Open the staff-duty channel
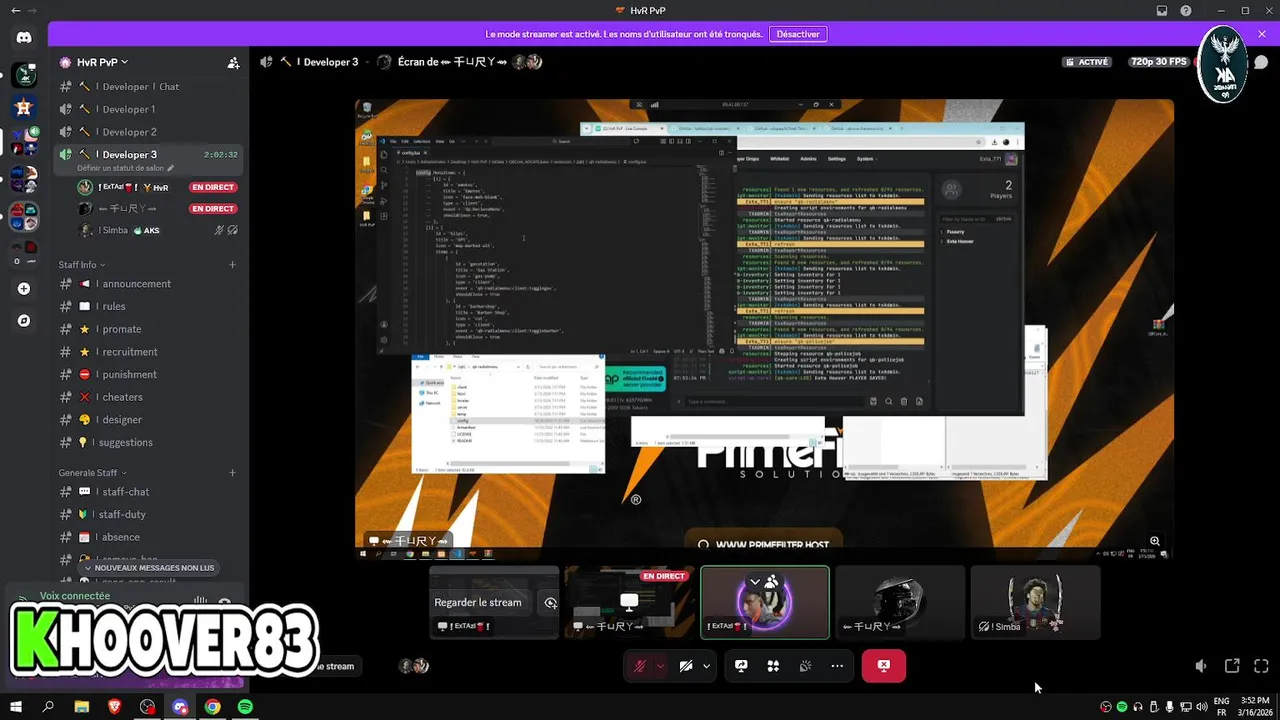Screen dimensions: 1280x720 148,515
